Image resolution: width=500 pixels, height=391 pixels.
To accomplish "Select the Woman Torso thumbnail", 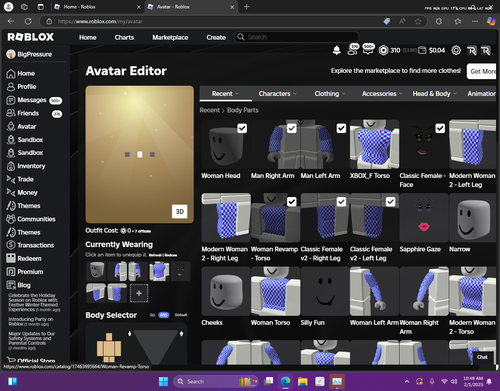I will pos(275,291).
